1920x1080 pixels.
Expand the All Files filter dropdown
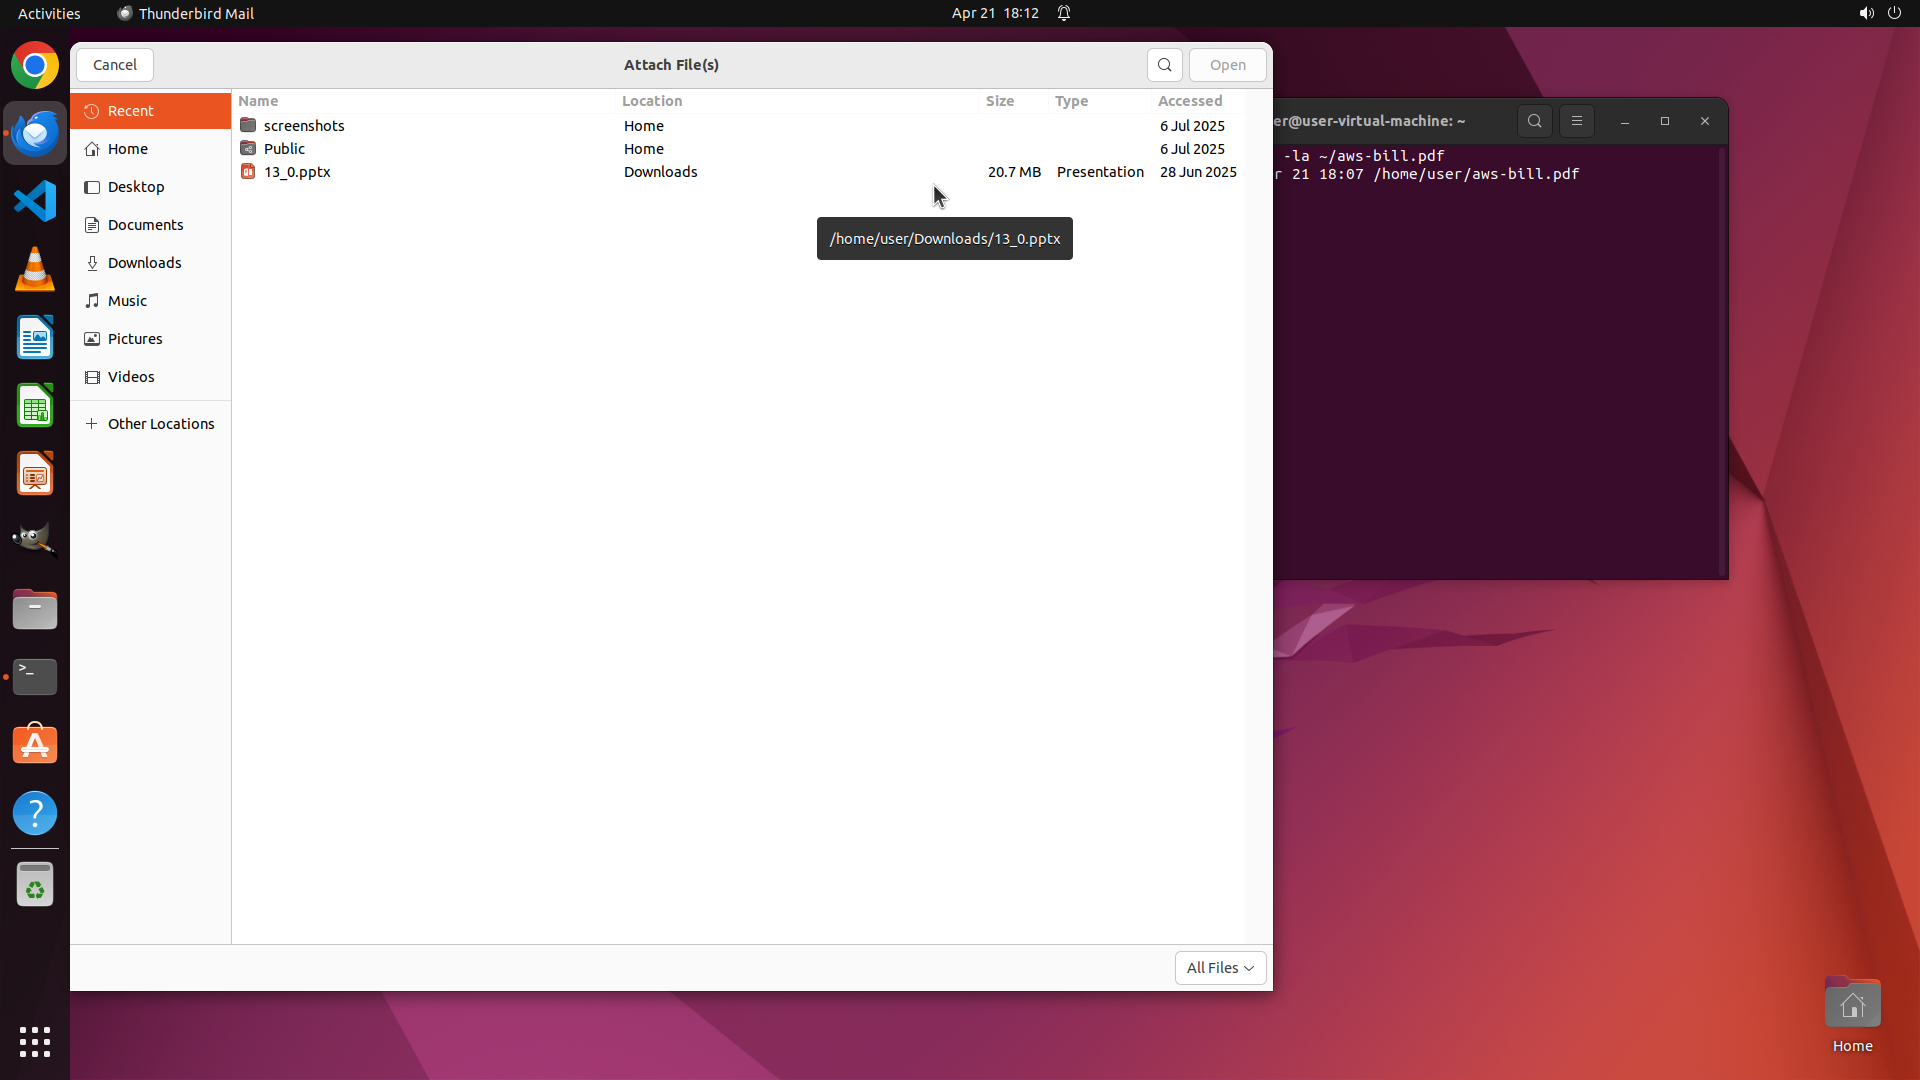click(1220, 968)
